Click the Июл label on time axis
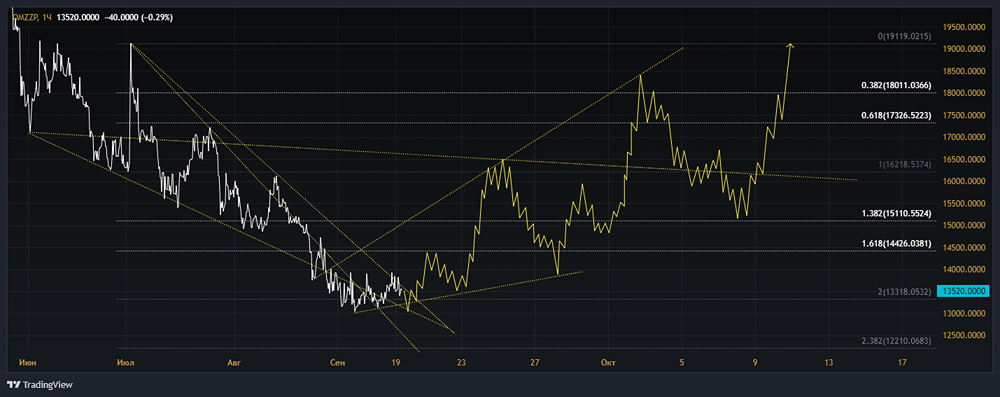The image size is (1000, 397). (126, 363)
